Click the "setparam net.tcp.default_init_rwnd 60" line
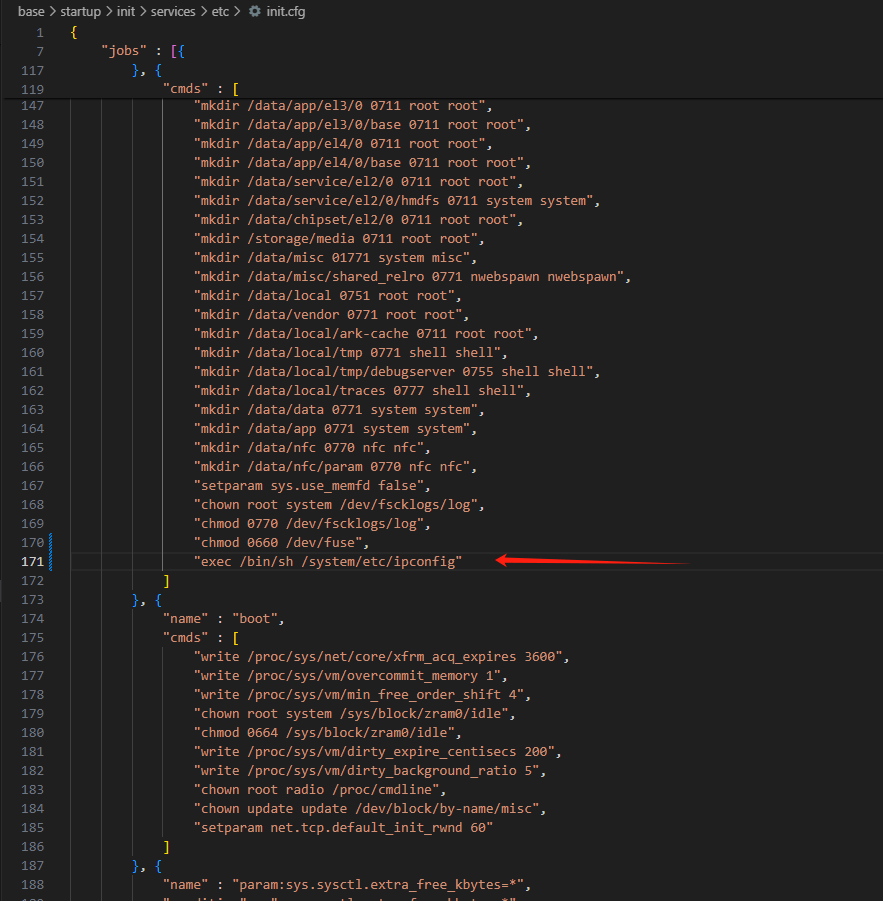The height and width of the screenshot is (901, 883). (x=344, y=827)
